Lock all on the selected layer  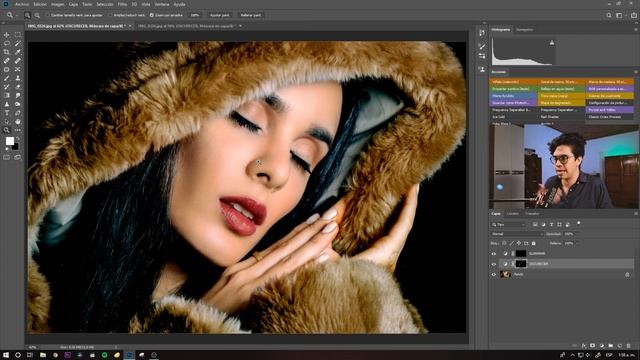[533, 243]
